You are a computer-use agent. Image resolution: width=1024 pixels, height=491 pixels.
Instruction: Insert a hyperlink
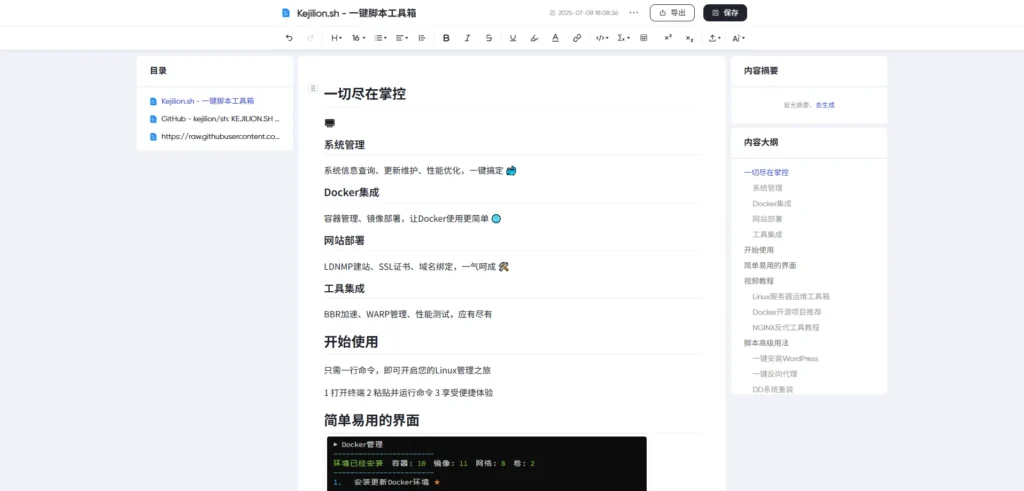pyautogui.click(x=577, y=39)
